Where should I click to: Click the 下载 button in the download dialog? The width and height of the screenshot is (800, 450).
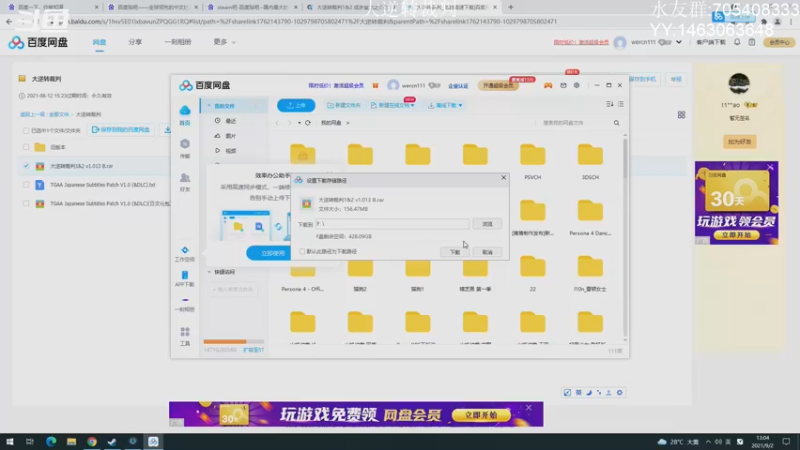pos(455,252)
